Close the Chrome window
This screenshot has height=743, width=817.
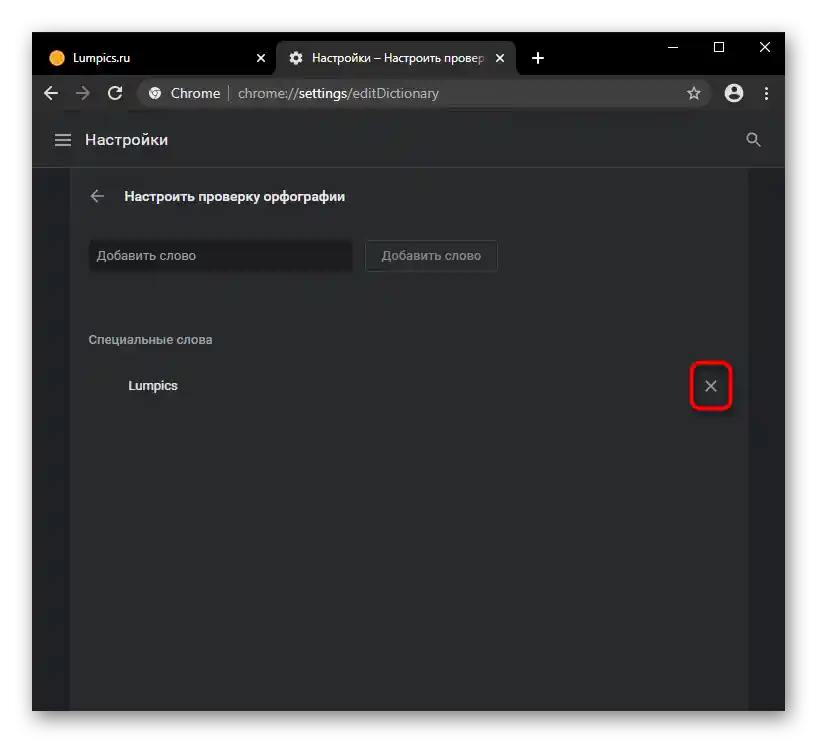pyautogui.click(x=764, y=47)
